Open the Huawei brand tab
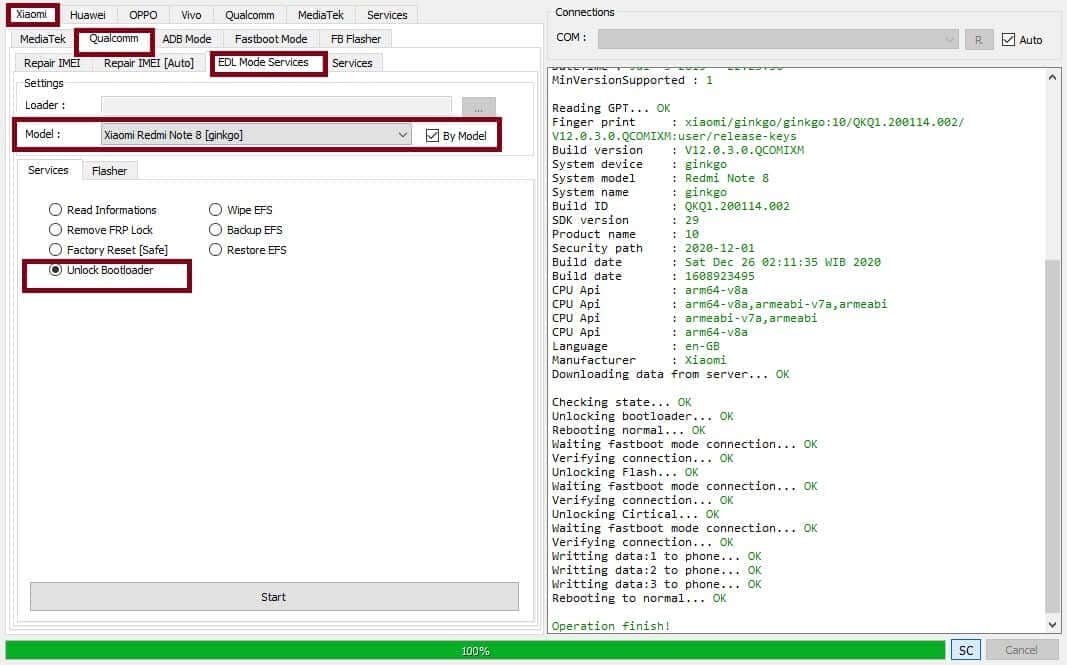Image resolution: width=1067 pixels, height=665 pixels. (x=88, y=15)
